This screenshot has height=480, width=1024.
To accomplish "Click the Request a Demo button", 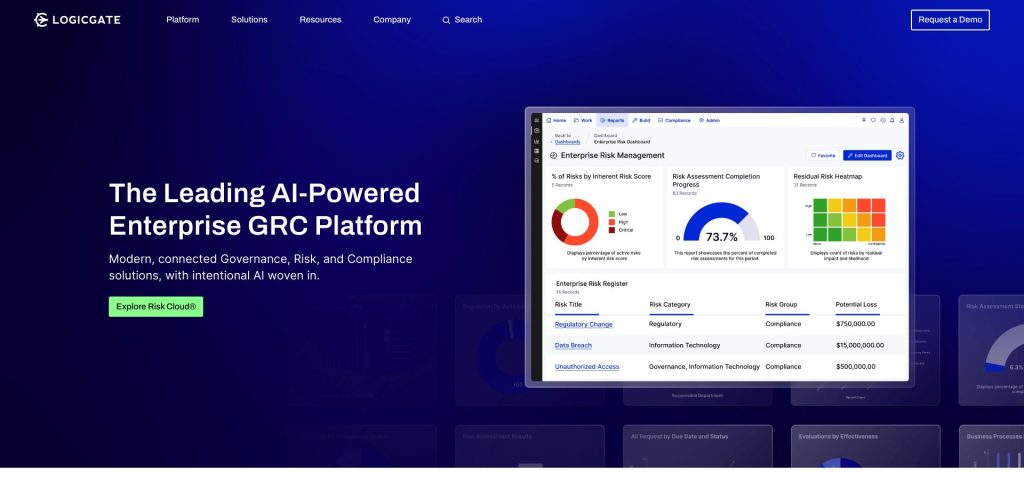I will (949, 20).
